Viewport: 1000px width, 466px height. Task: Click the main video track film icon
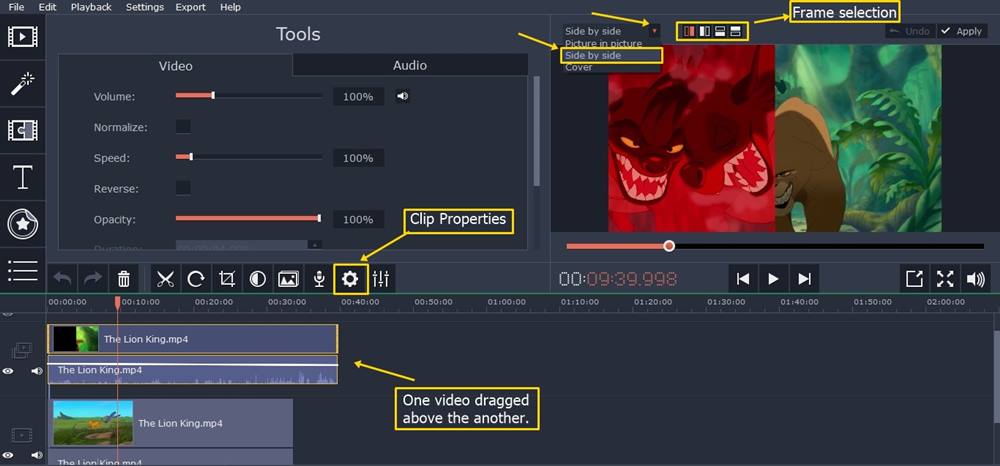[22, 435]
